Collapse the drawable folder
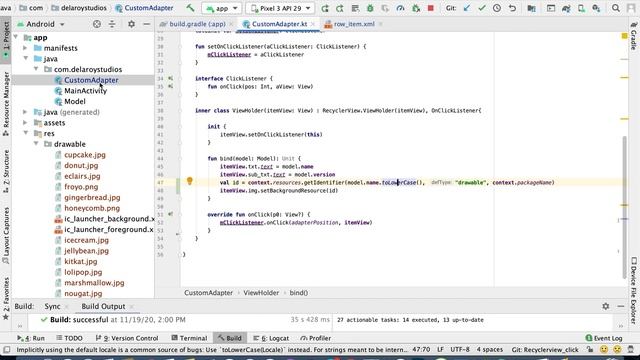This screenshot has height=360, width=640. (x=36, y=144)
